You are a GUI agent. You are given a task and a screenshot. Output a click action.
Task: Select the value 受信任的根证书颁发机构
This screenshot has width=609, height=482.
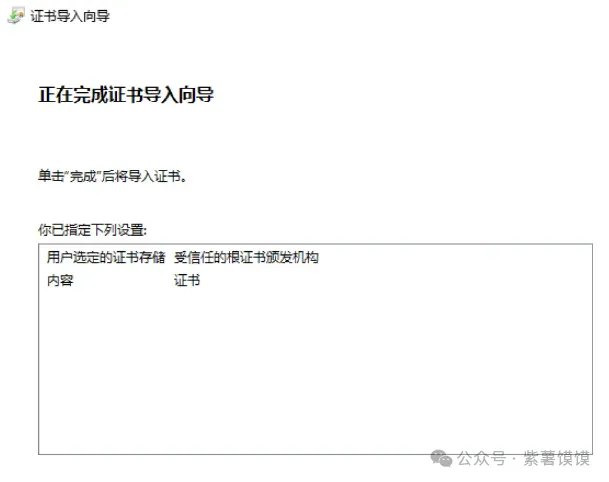pyautogui.click(x=246, y=257)
